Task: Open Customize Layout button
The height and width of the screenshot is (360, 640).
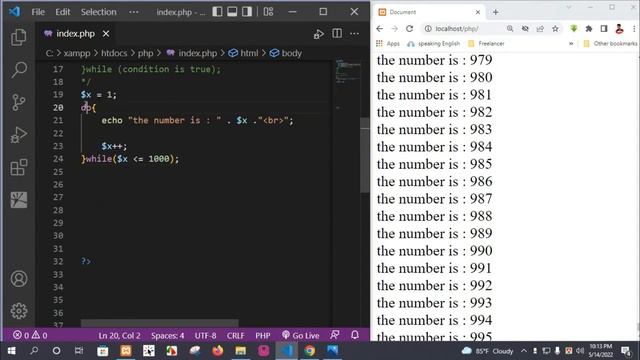Action: [x=268, y=12]
